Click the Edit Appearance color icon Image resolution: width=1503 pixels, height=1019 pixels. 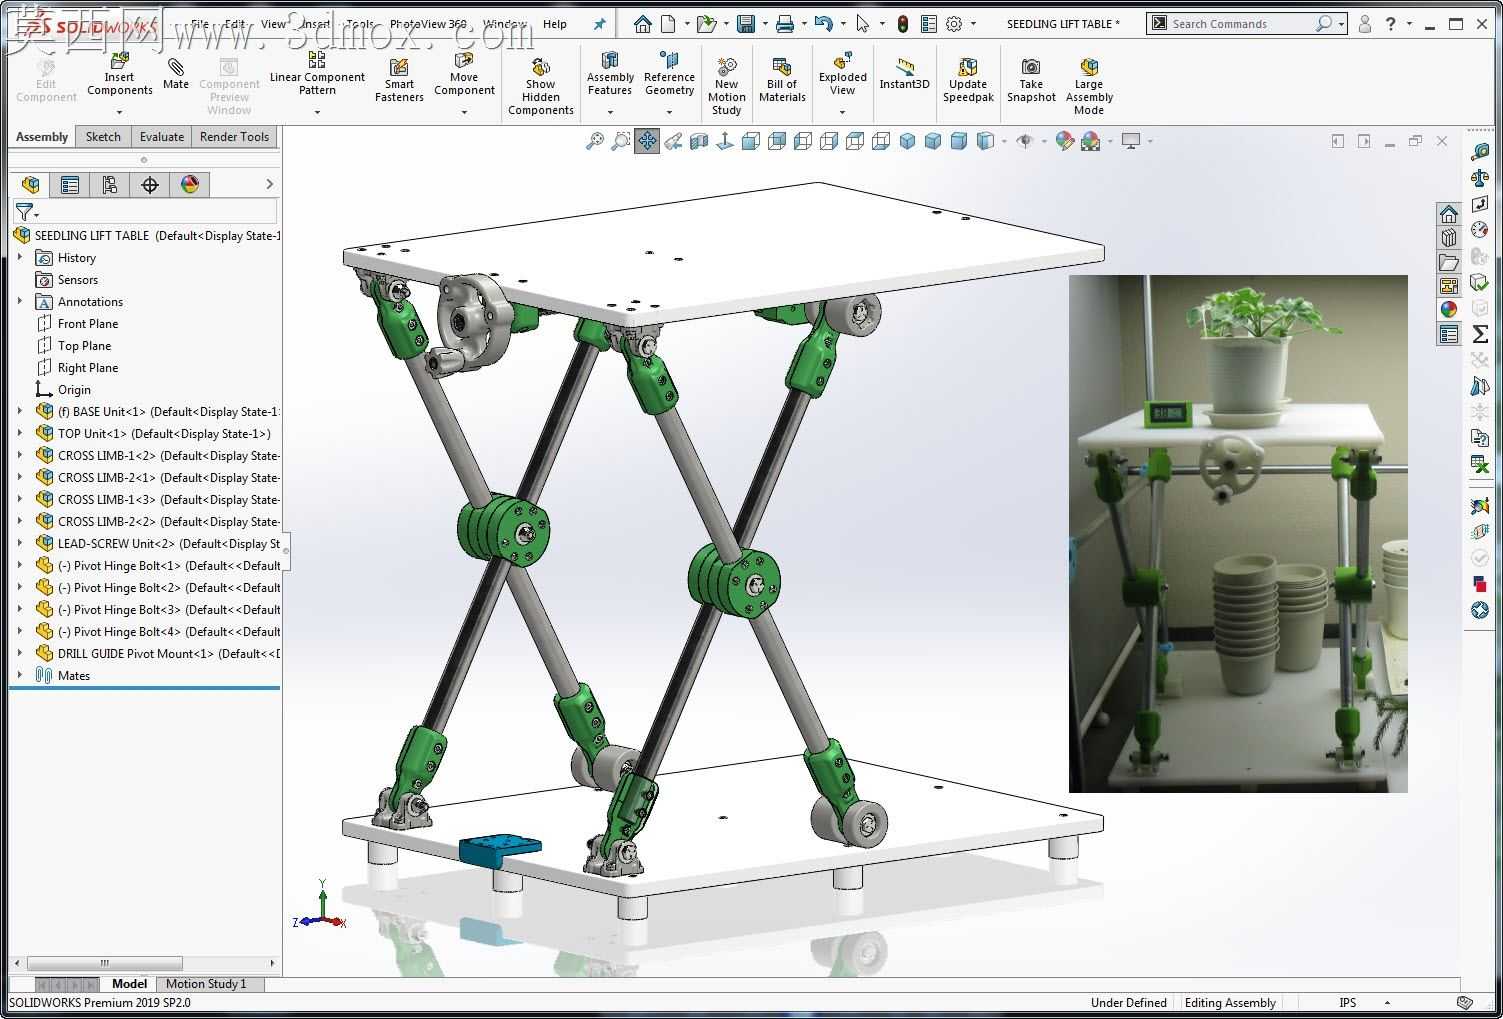coord(1064,141)
